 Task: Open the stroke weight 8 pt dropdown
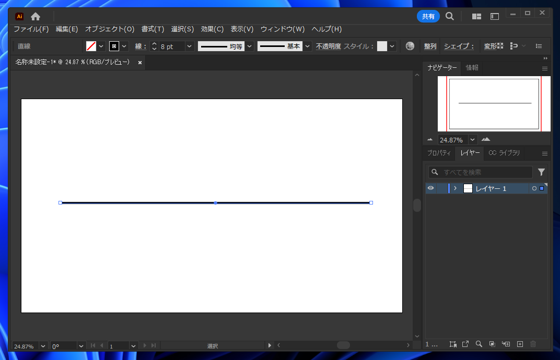(190, 46)
